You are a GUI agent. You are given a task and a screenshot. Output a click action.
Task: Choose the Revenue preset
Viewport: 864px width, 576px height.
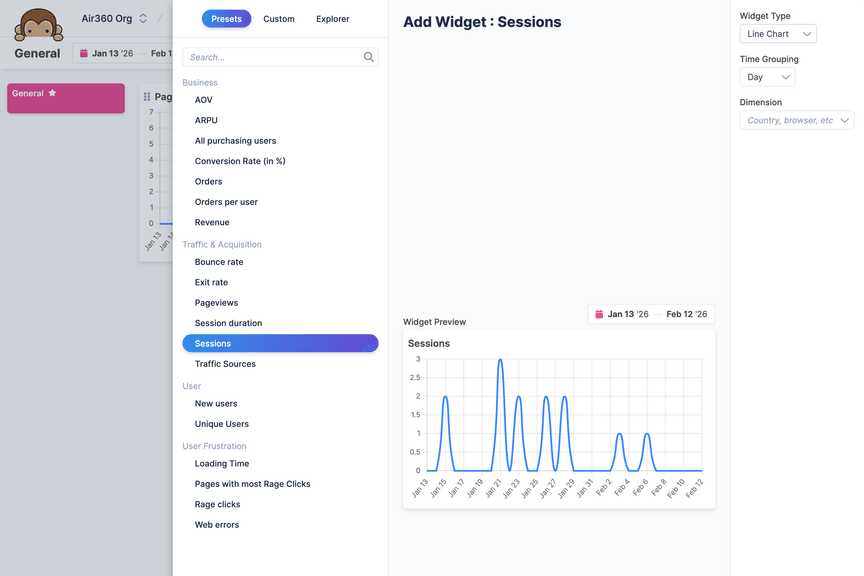212,222
